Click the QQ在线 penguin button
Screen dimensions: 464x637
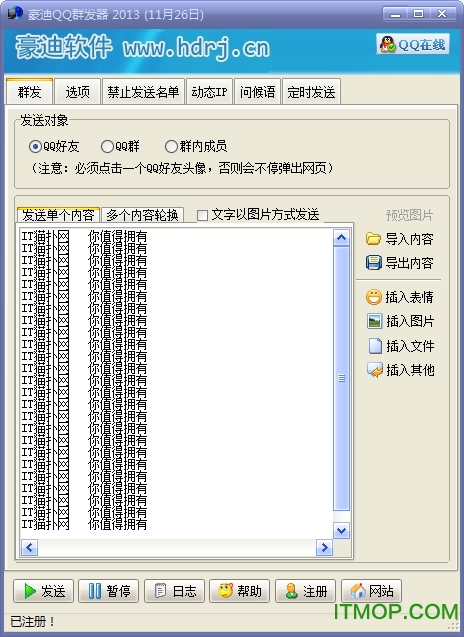[x=413, y=44]
